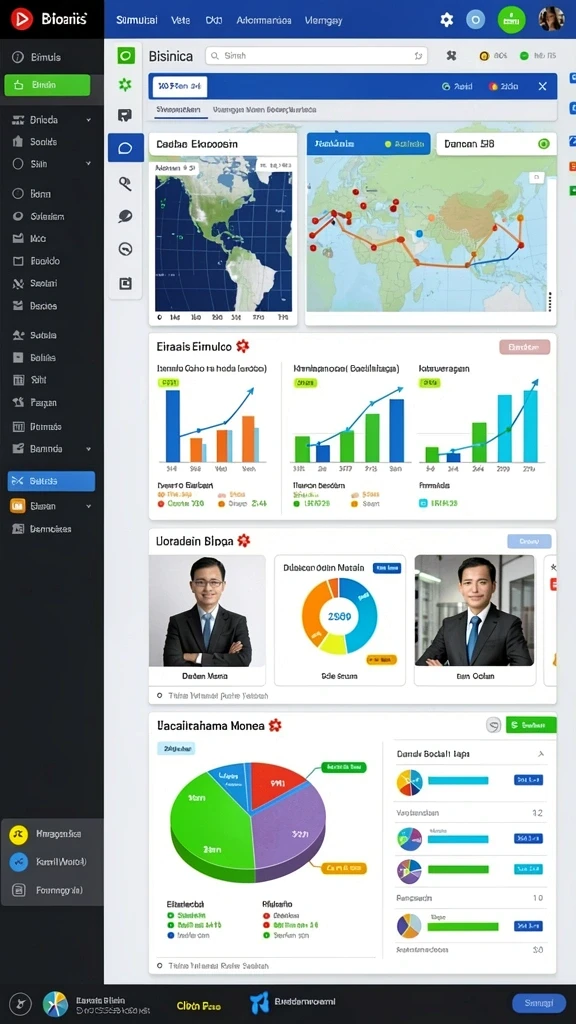Click the green round button in top bar

tap(511, 20)
